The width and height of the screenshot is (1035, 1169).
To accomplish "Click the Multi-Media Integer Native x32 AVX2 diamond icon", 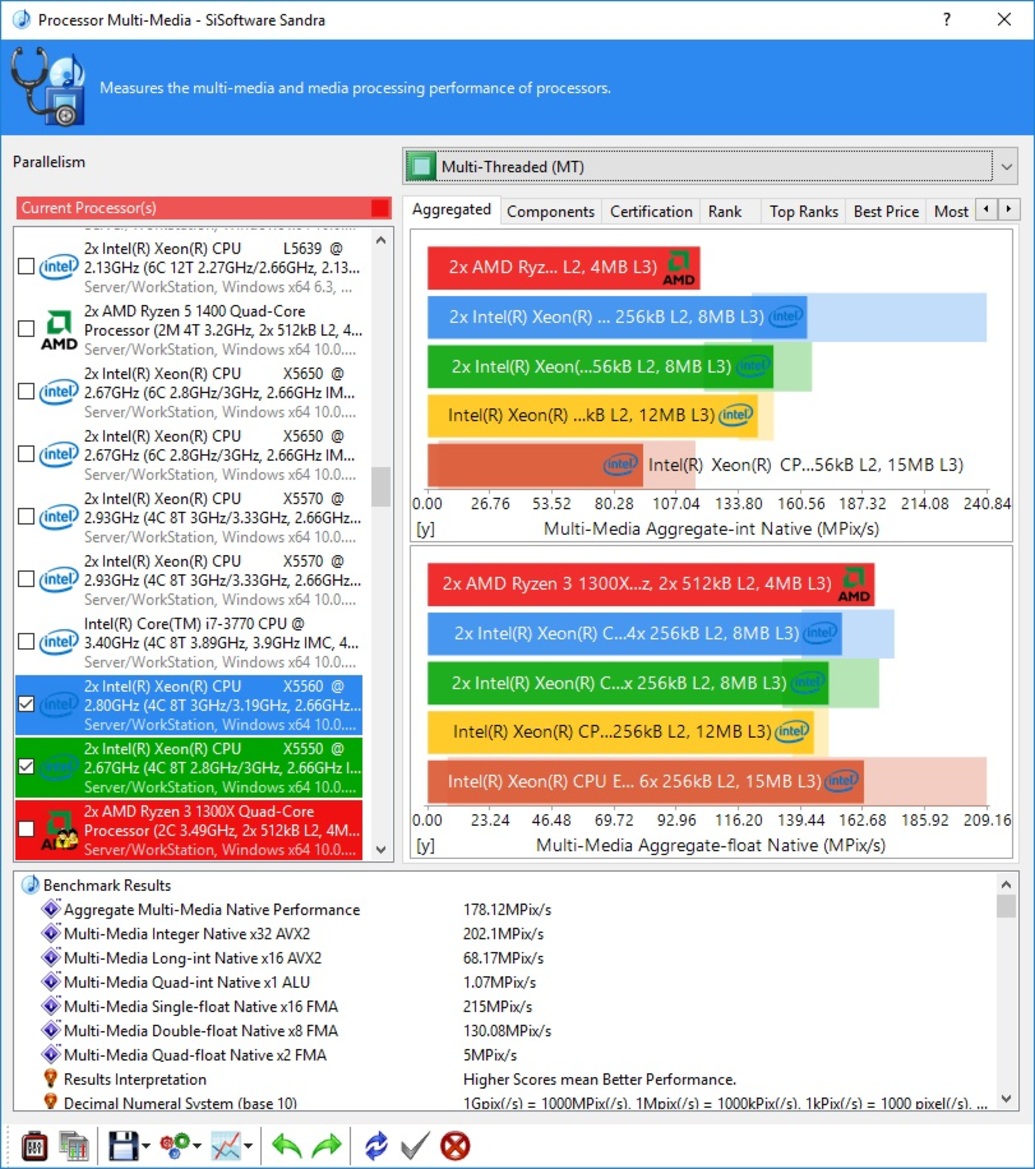I will (x=51, y=933).
